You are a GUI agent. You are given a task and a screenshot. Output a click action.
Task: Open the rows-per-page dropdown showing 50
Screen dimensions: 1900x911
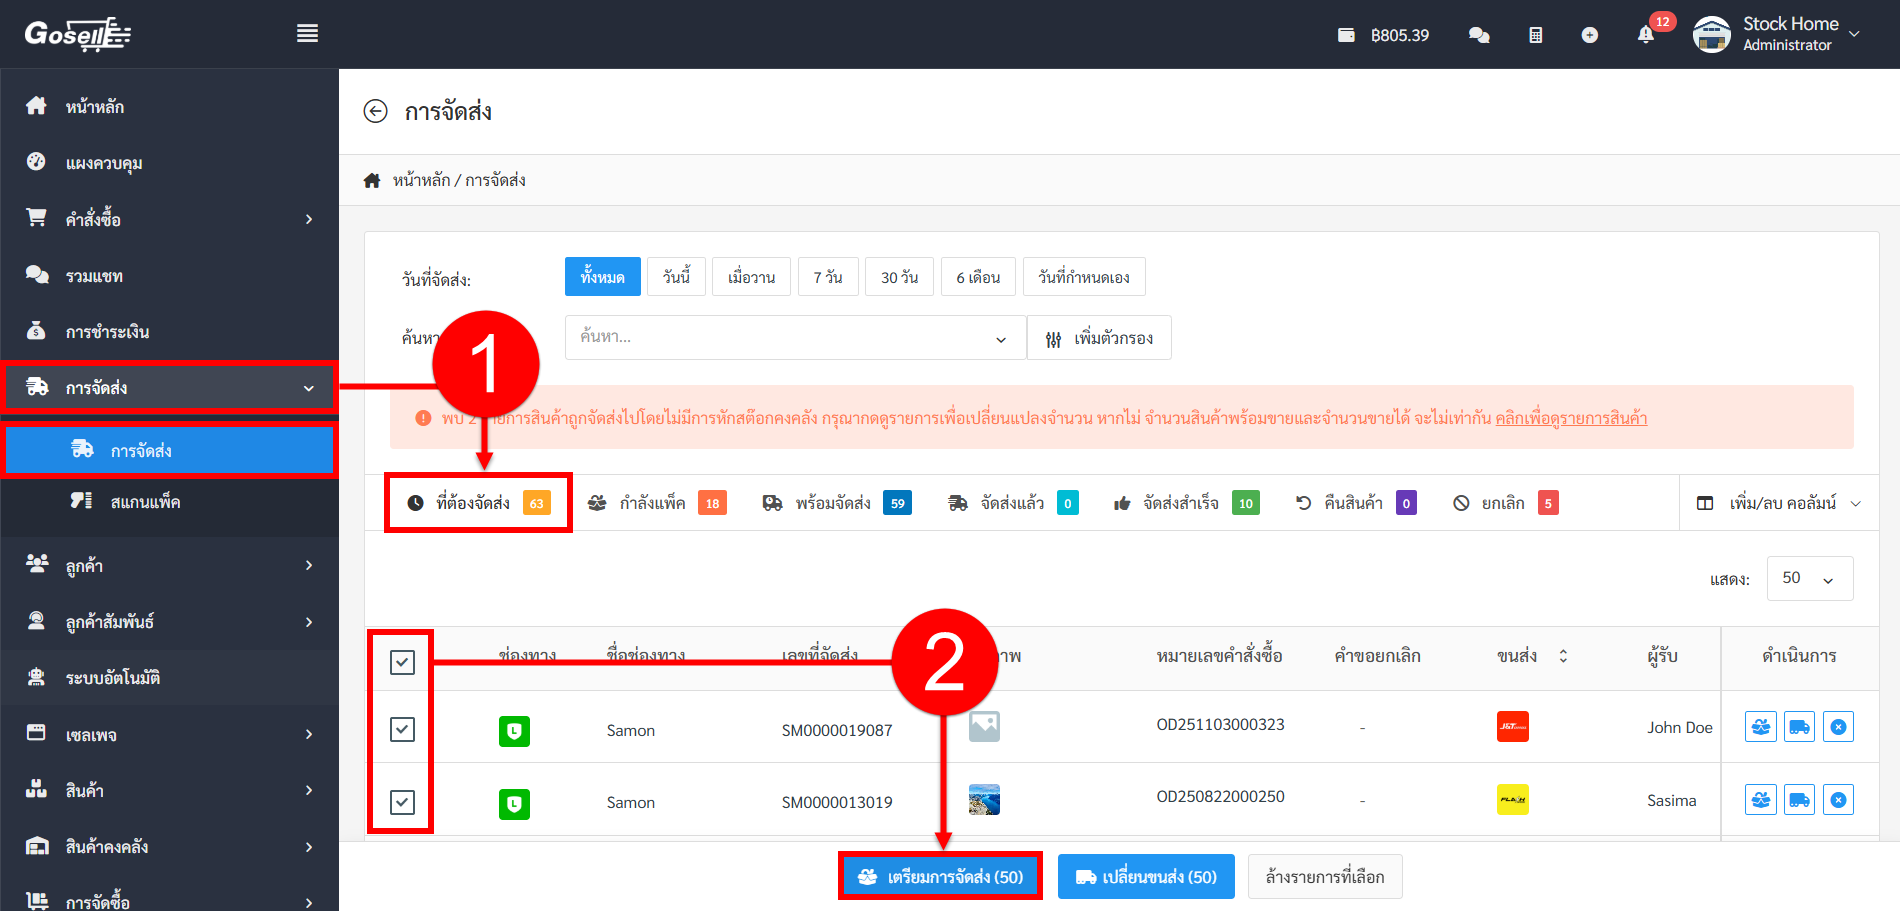pyautogui.click(x=1809, y=579)
